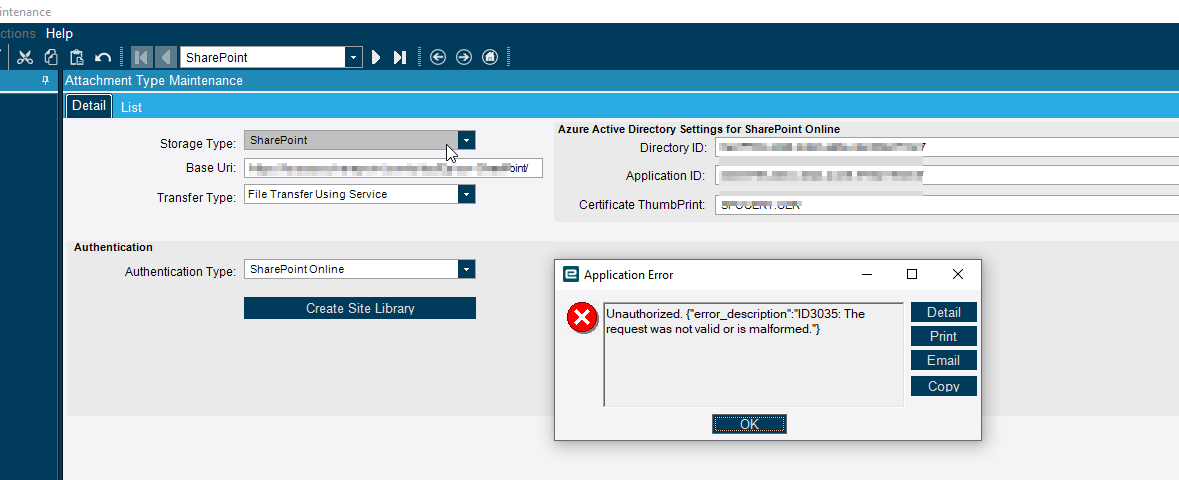Click the Undo arrow icon
This screenshot has width=1179, height=480.
(x=103, y=57)
